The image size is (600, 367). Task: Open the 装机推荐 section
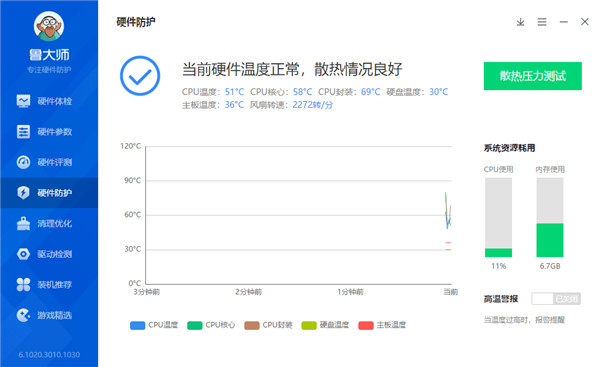[49, 285]
